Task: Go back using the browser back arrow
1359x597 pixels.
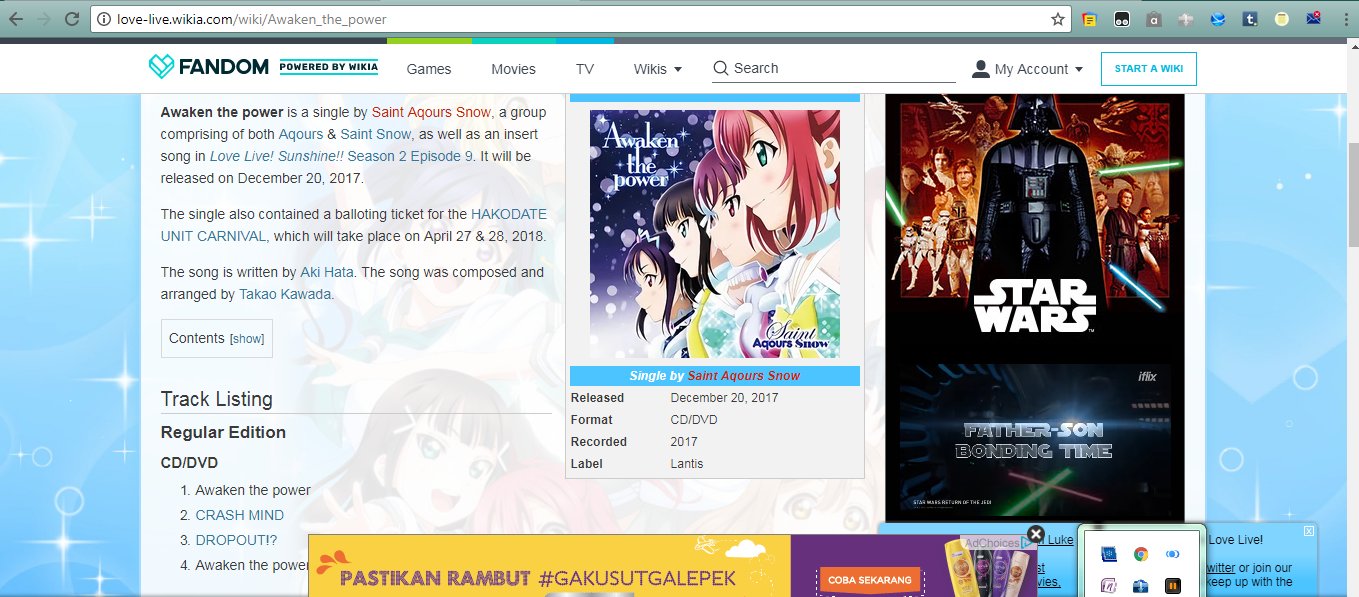Action: (16, 19)
